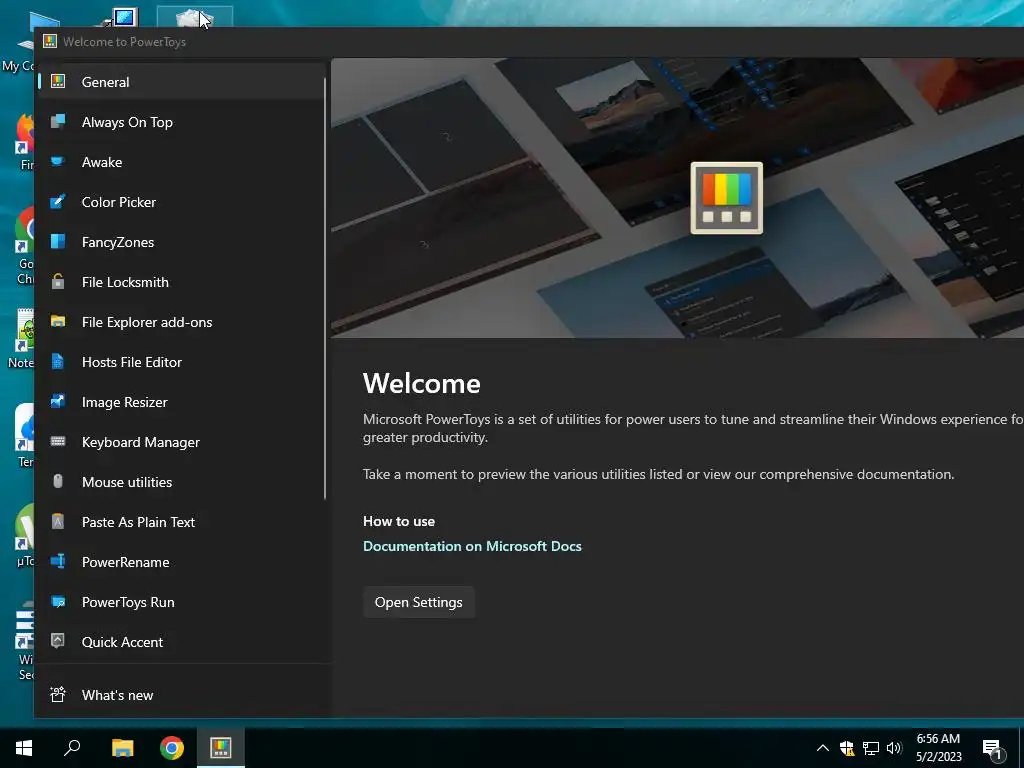Open taskbar Search magnifier
This screenshot has width=1024, height=768.
(72, 748)
